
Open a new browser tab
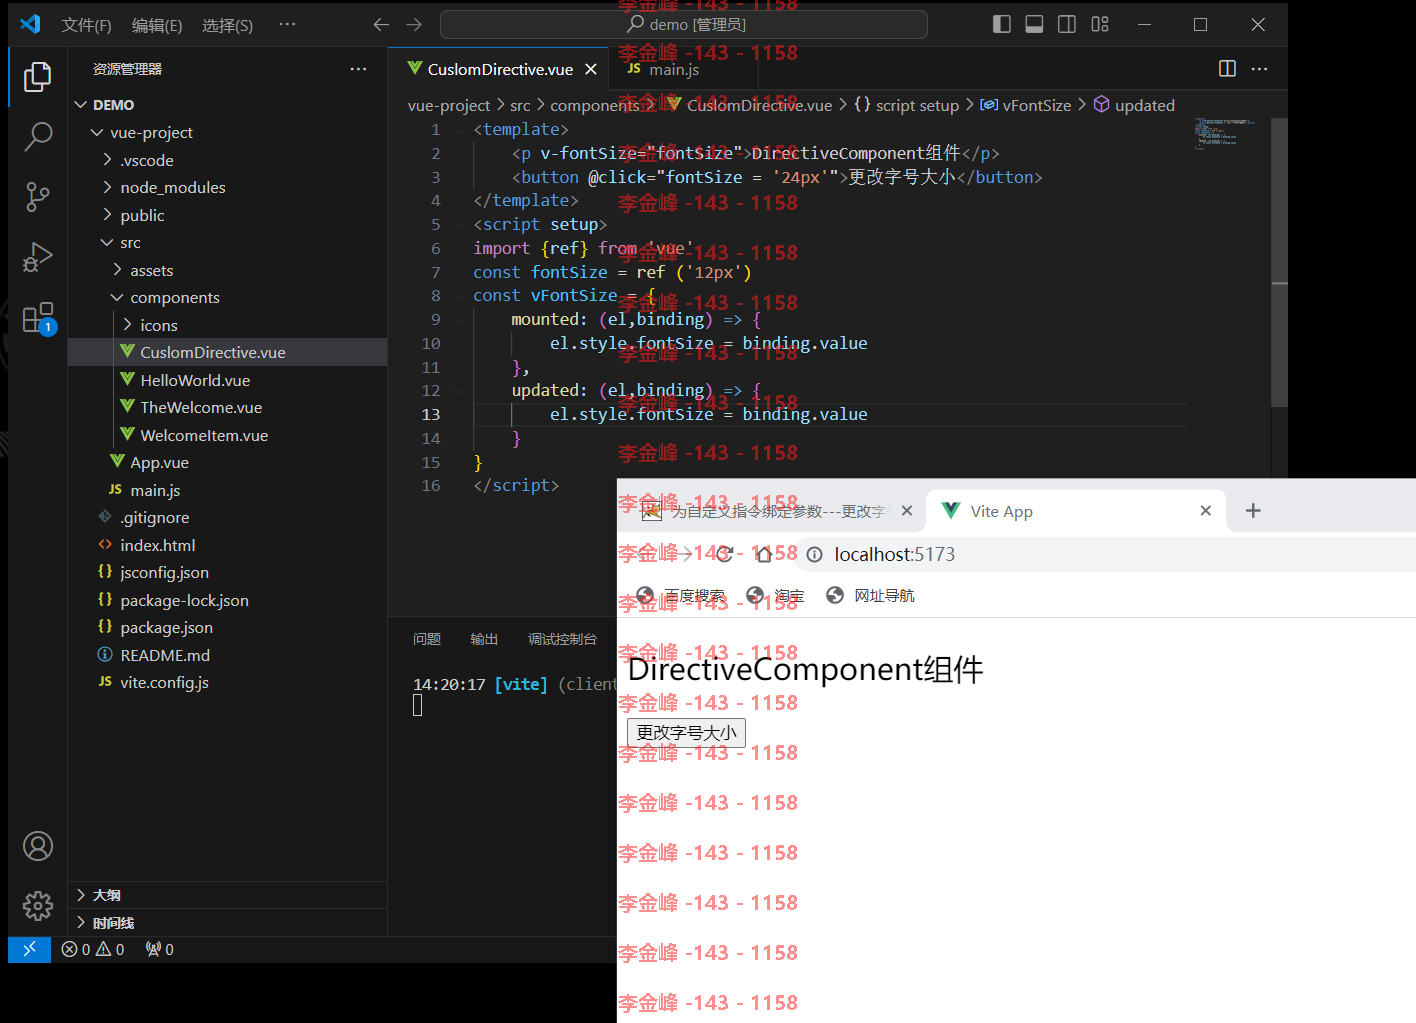tap(1253, 511)
